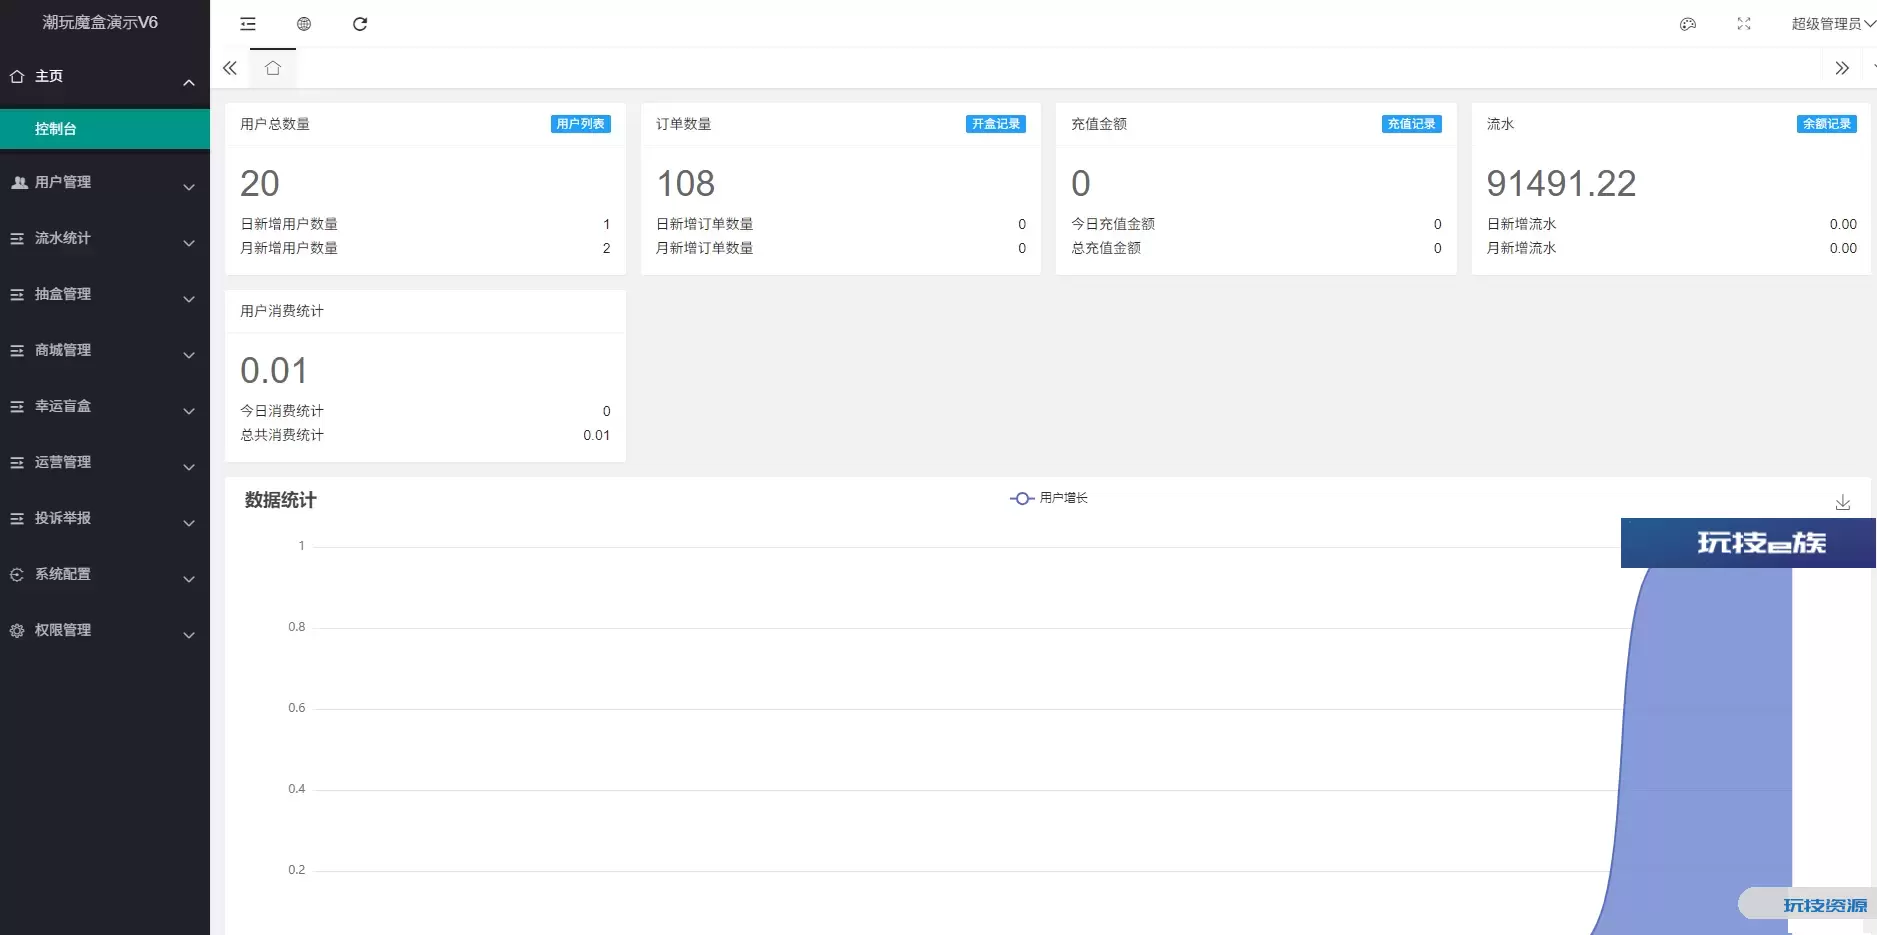Collapse the 主页 menu chevron

coord(189,82)
